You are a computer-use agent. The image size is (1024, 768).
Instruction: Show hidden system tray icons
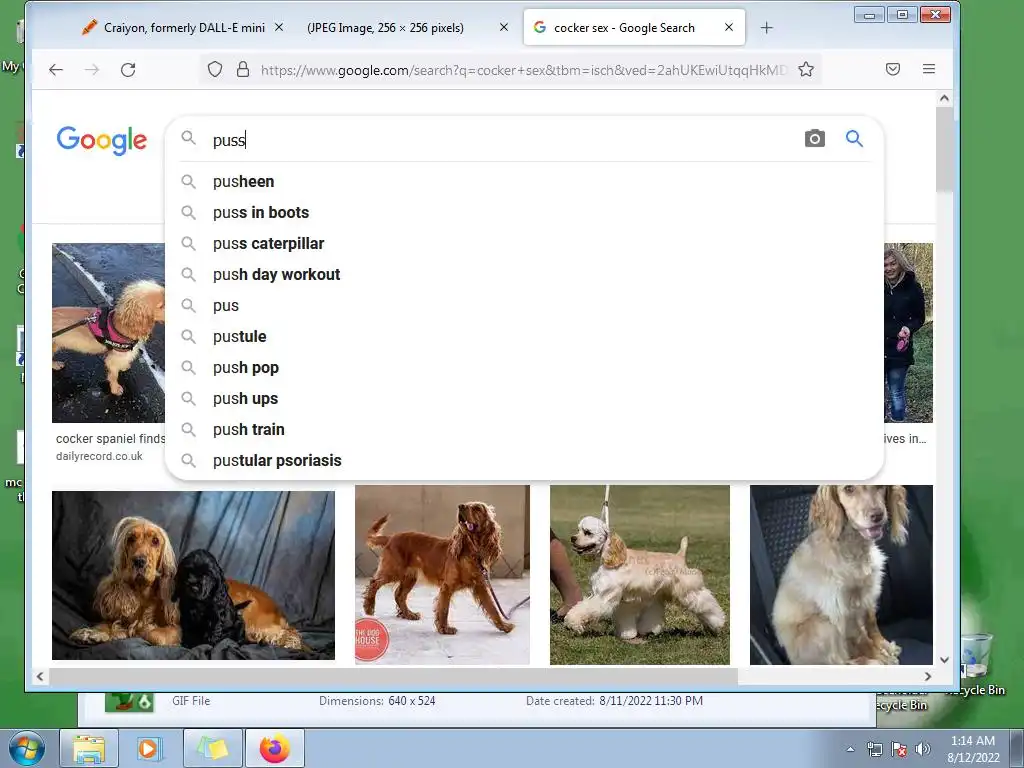click(x=850, y=749)
